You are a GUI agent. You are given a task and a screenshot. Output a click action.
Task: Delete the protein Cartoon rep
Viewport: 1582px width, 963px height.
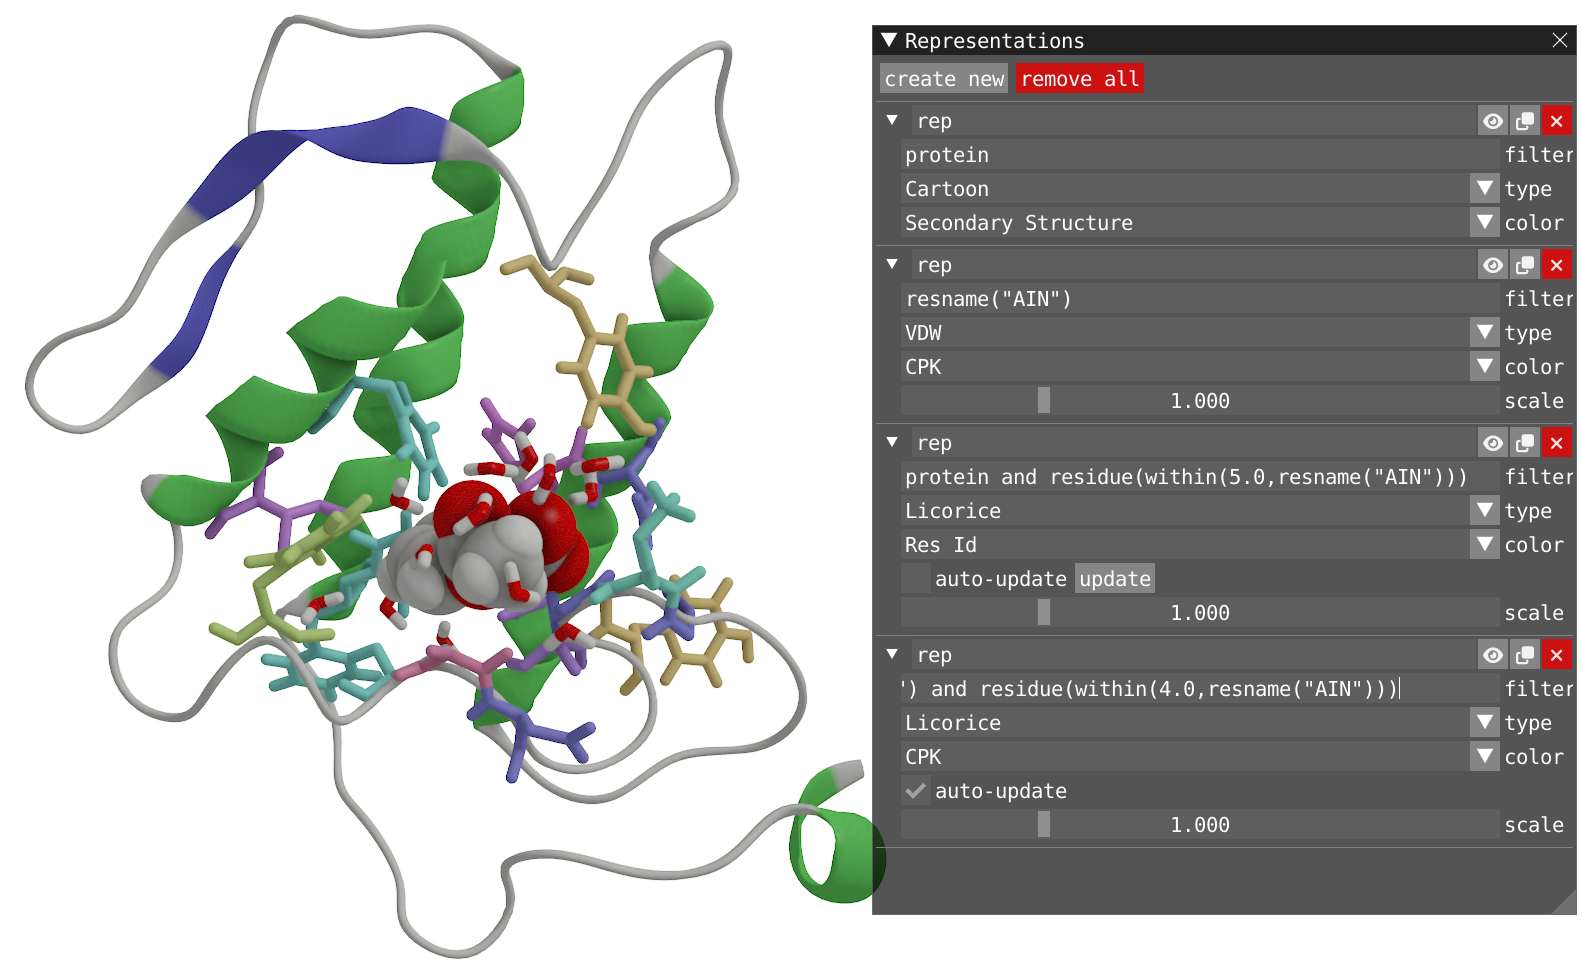click(1557, 121)
